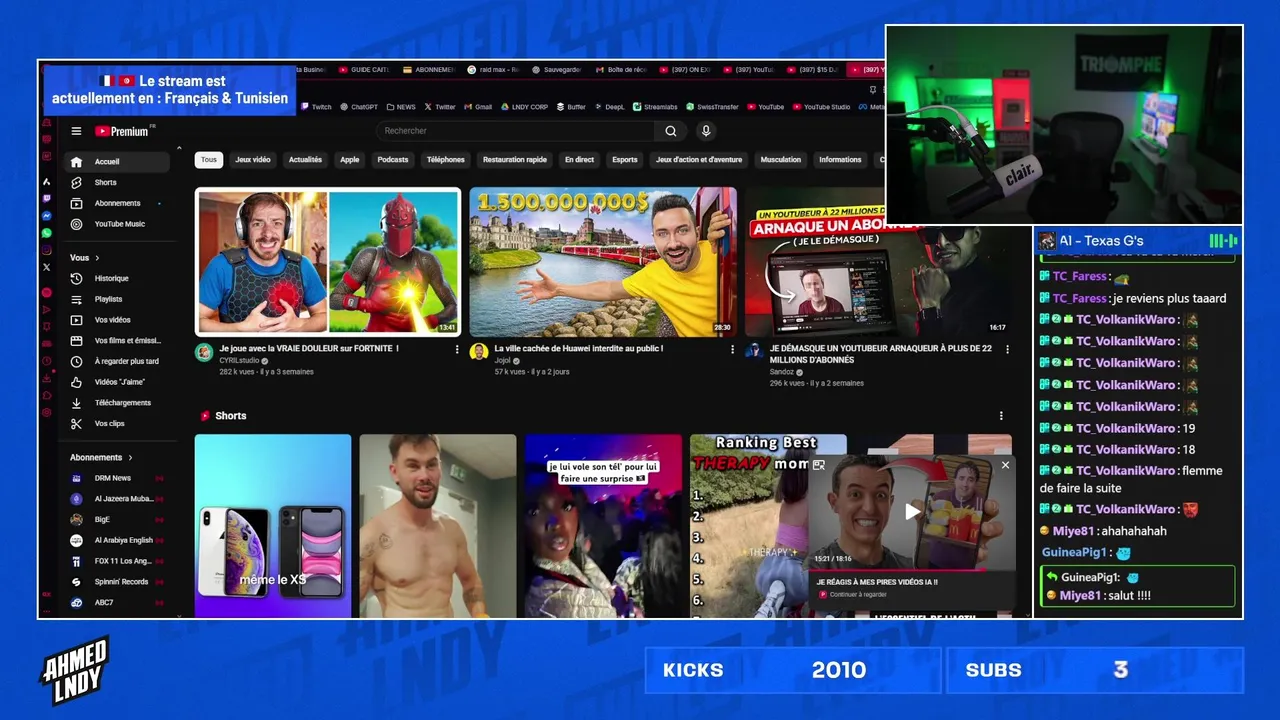The width and height of the screenshot is (1280, 720).
Task: Open the Streamlabs bookmark
Action: pos(656,107)
